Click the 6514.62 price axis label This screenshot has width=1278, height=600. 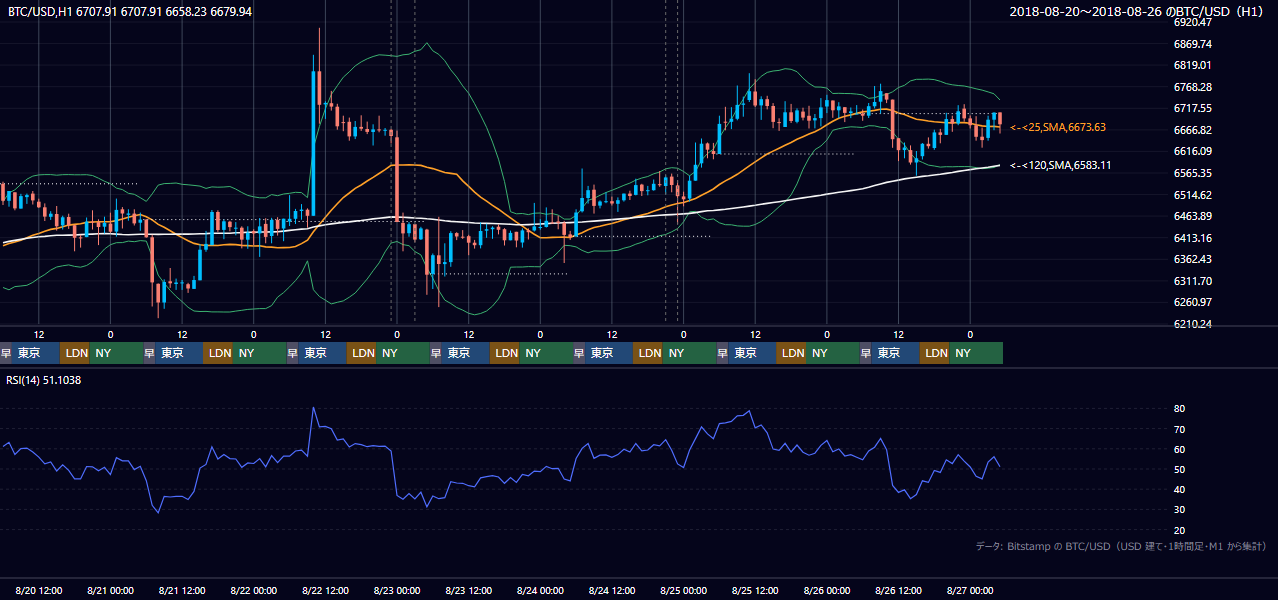click(1193, 195)
